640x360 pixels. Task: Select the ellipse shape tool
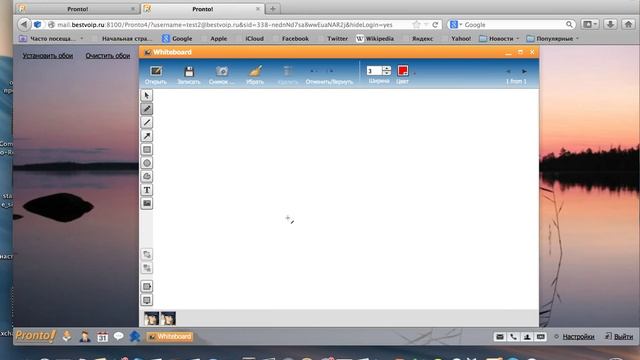click(147, 163)
